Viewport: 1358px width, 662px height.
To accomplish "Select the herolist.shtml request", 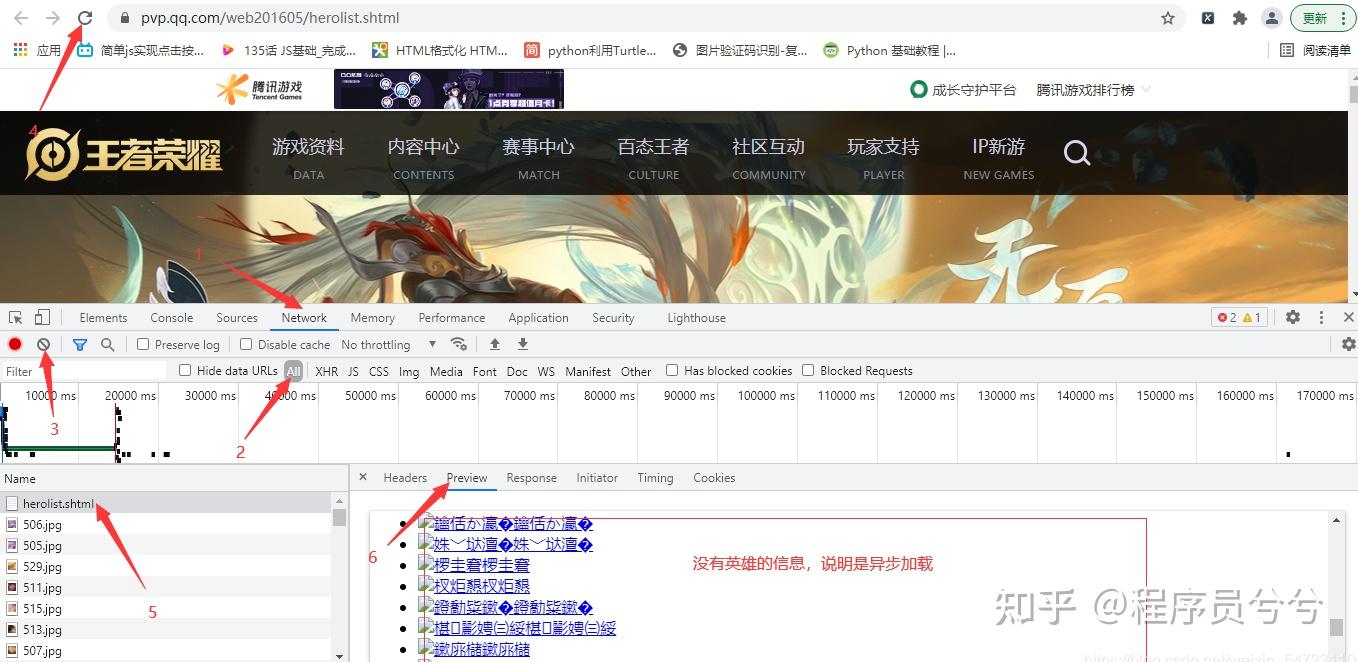I will (x=165, y=504).
